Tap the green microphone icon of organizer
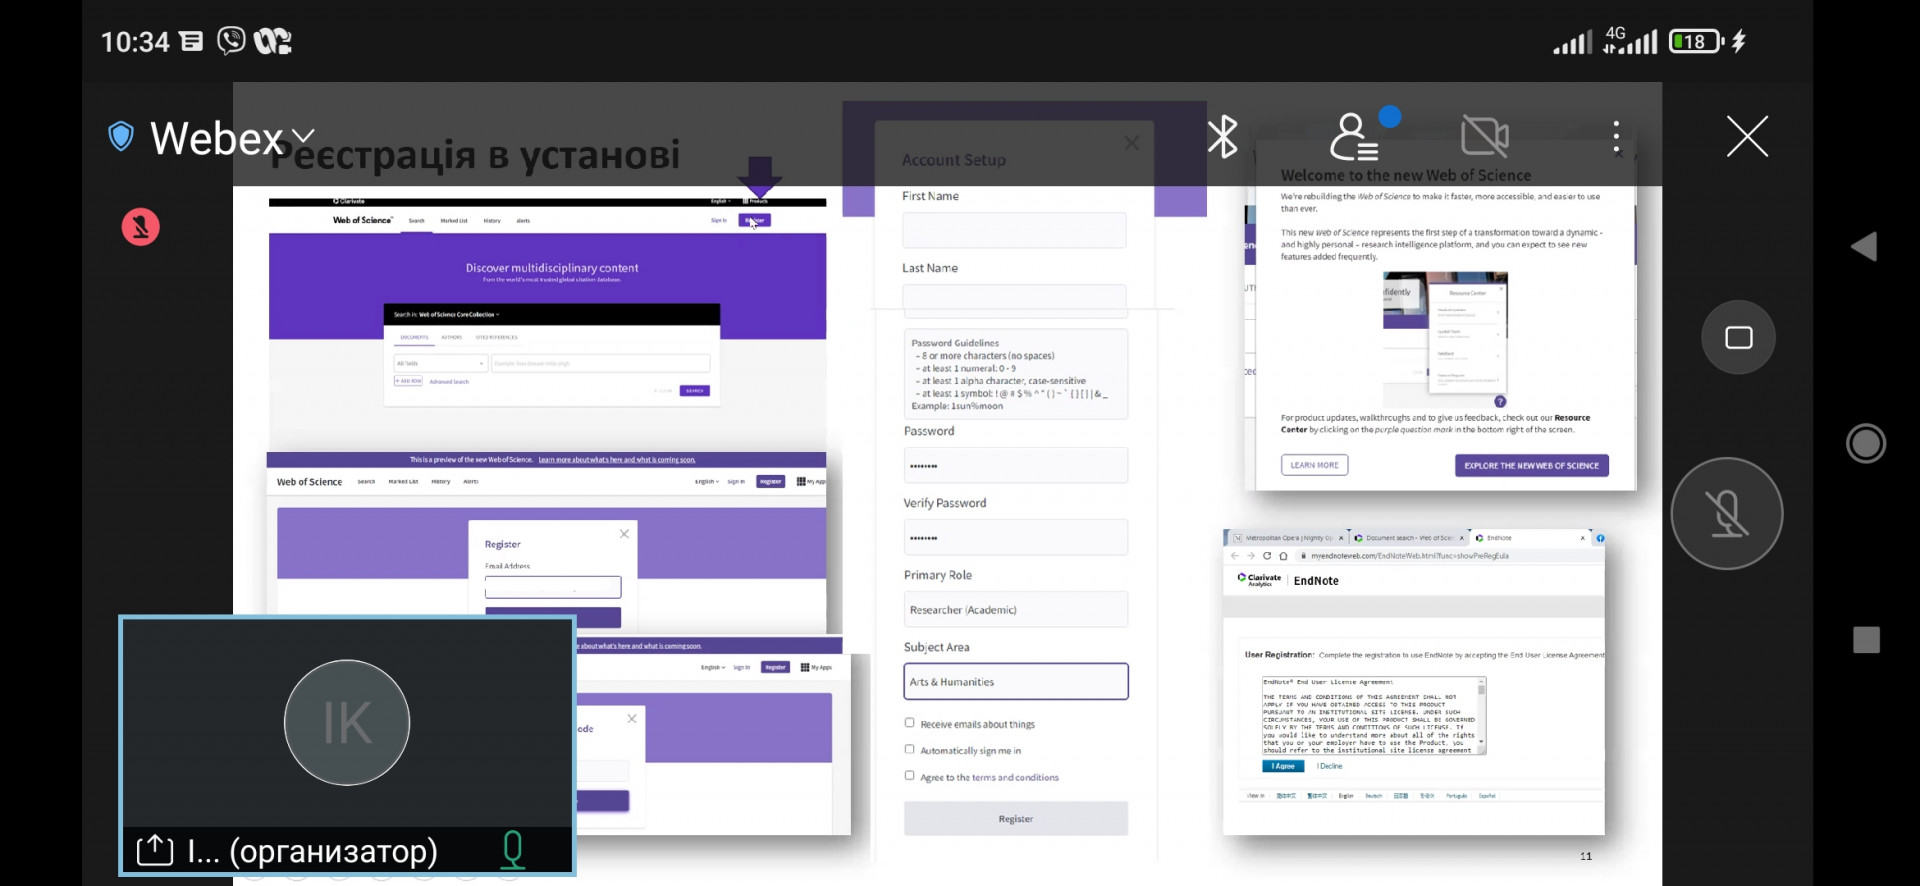The height and width of the screenshot is (886, 1920). pos(513,850)
